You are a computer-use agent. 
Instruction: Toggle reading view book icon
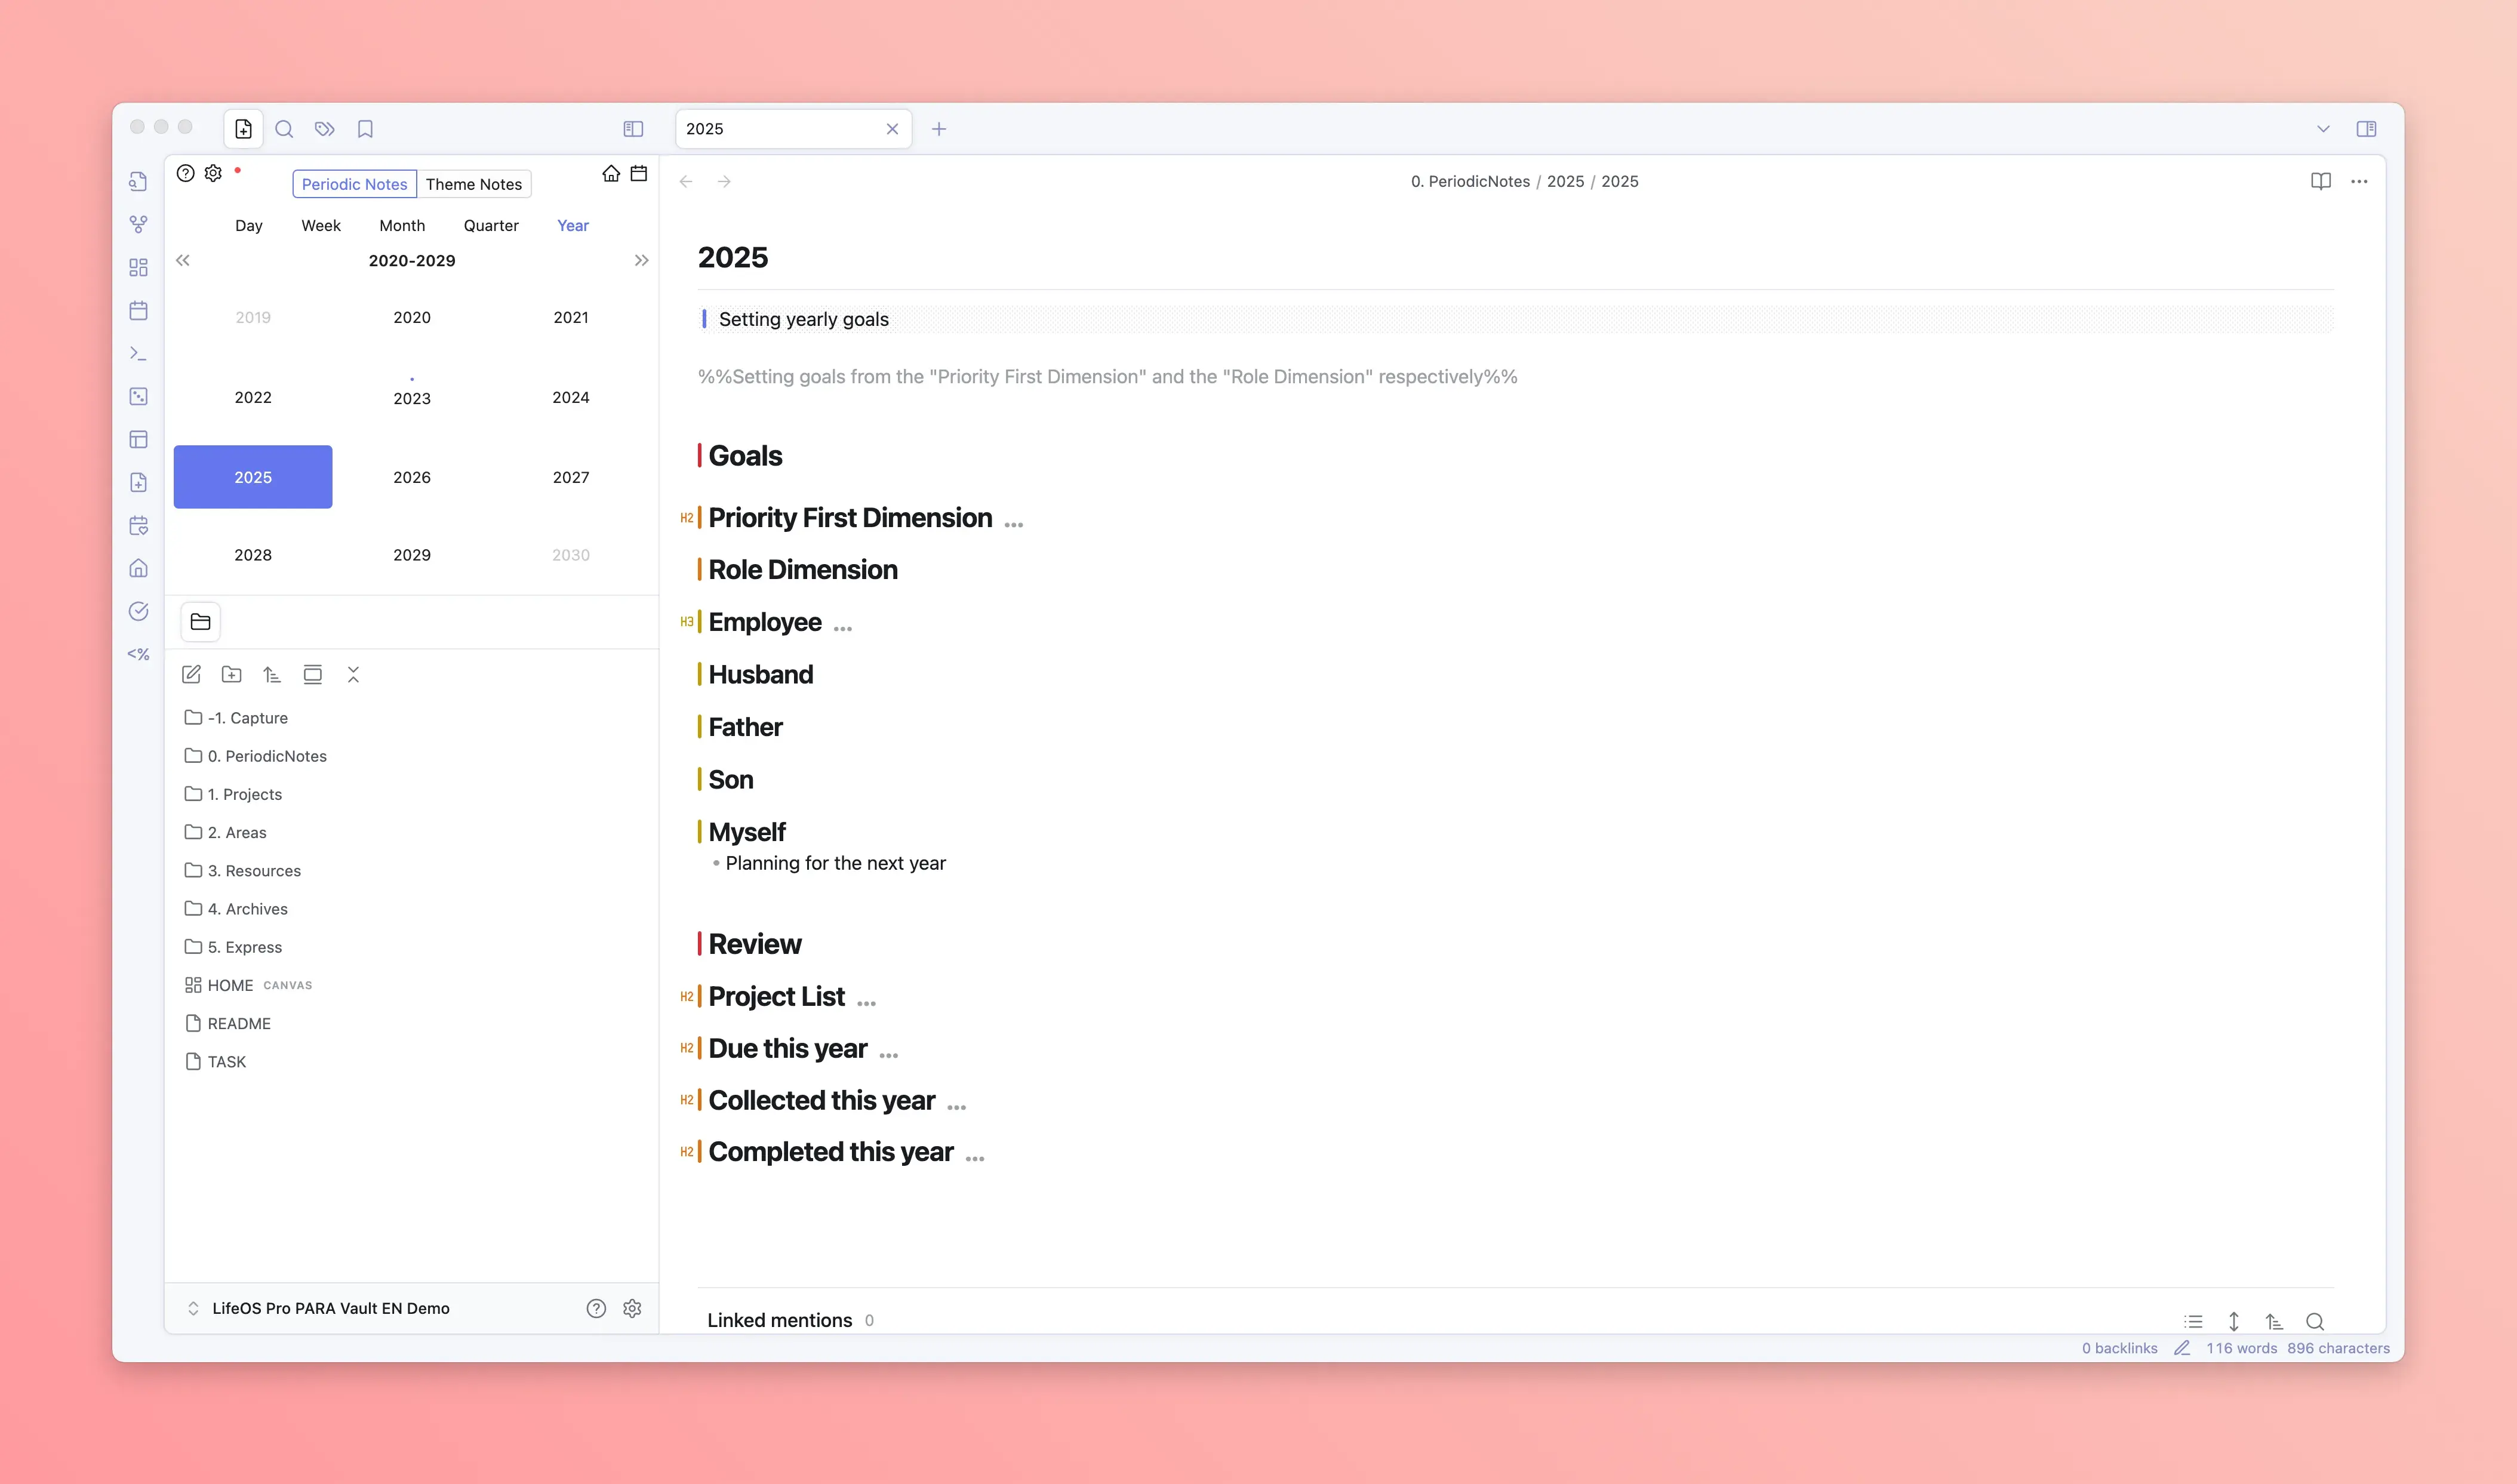pyautogui.click(x=2321, y=181)
